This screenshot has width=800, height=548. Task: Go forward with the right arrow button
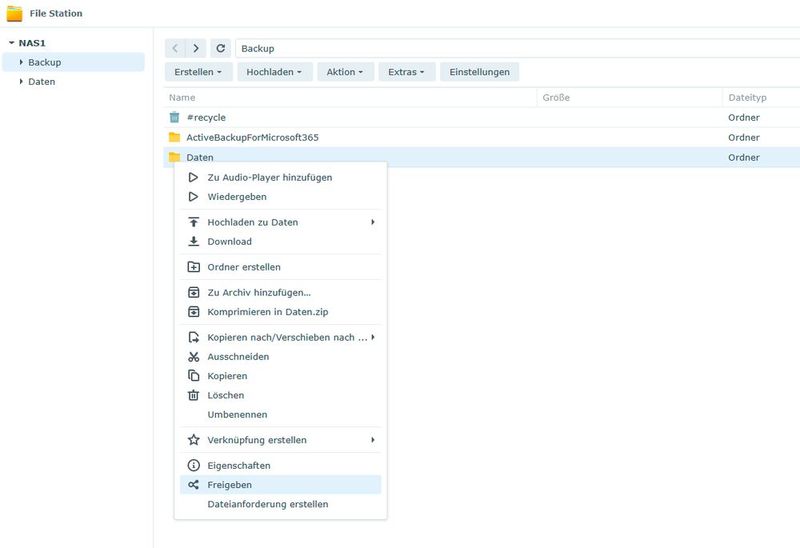coord(196,48)
